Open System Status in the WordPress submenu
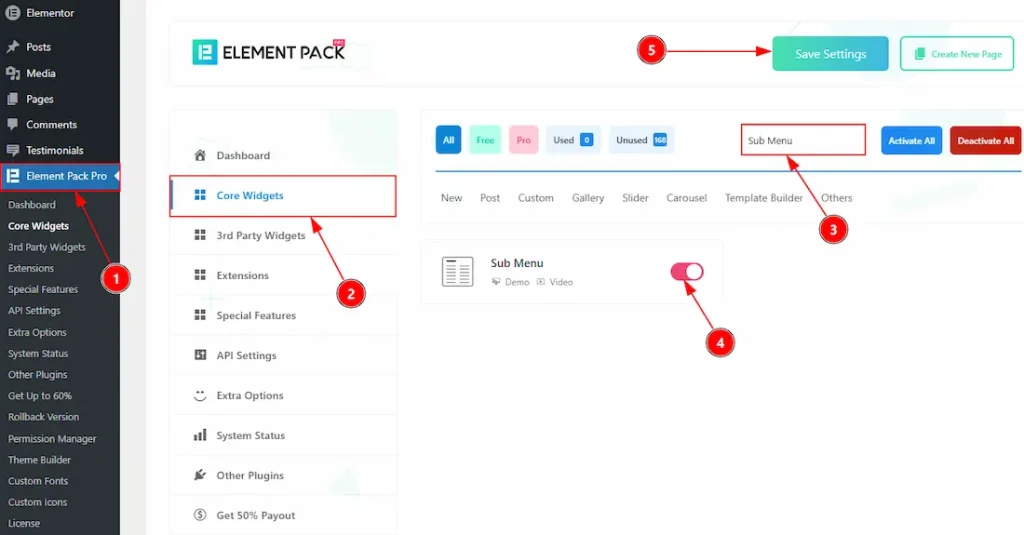Viewport: 1024px width, 535px height. [38, 353]
